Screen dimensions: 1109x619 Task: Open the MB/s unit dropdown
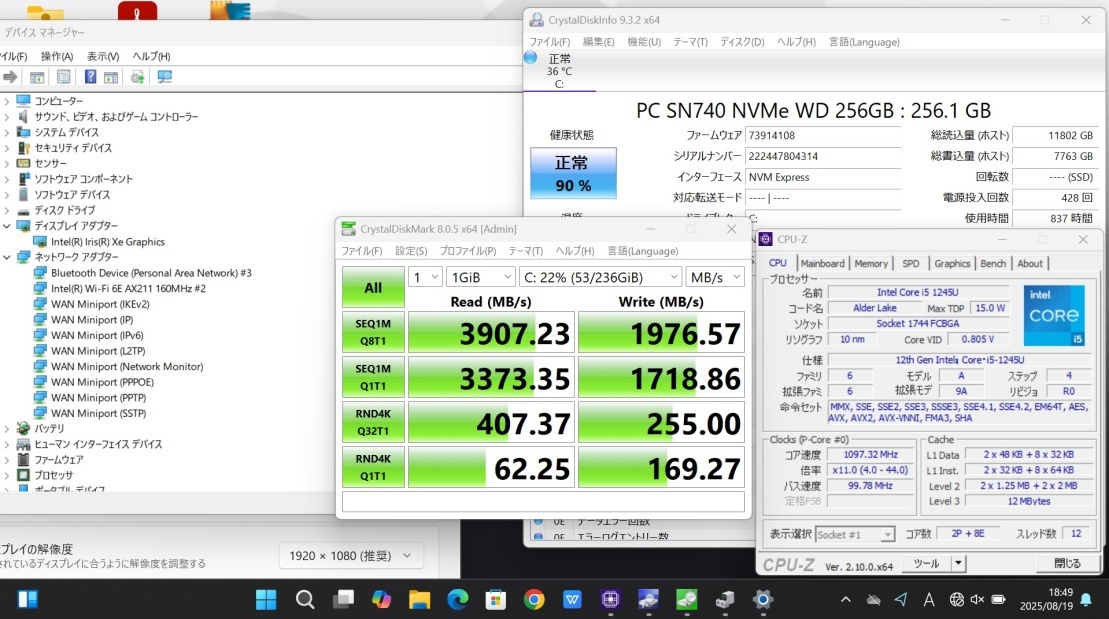714,277
